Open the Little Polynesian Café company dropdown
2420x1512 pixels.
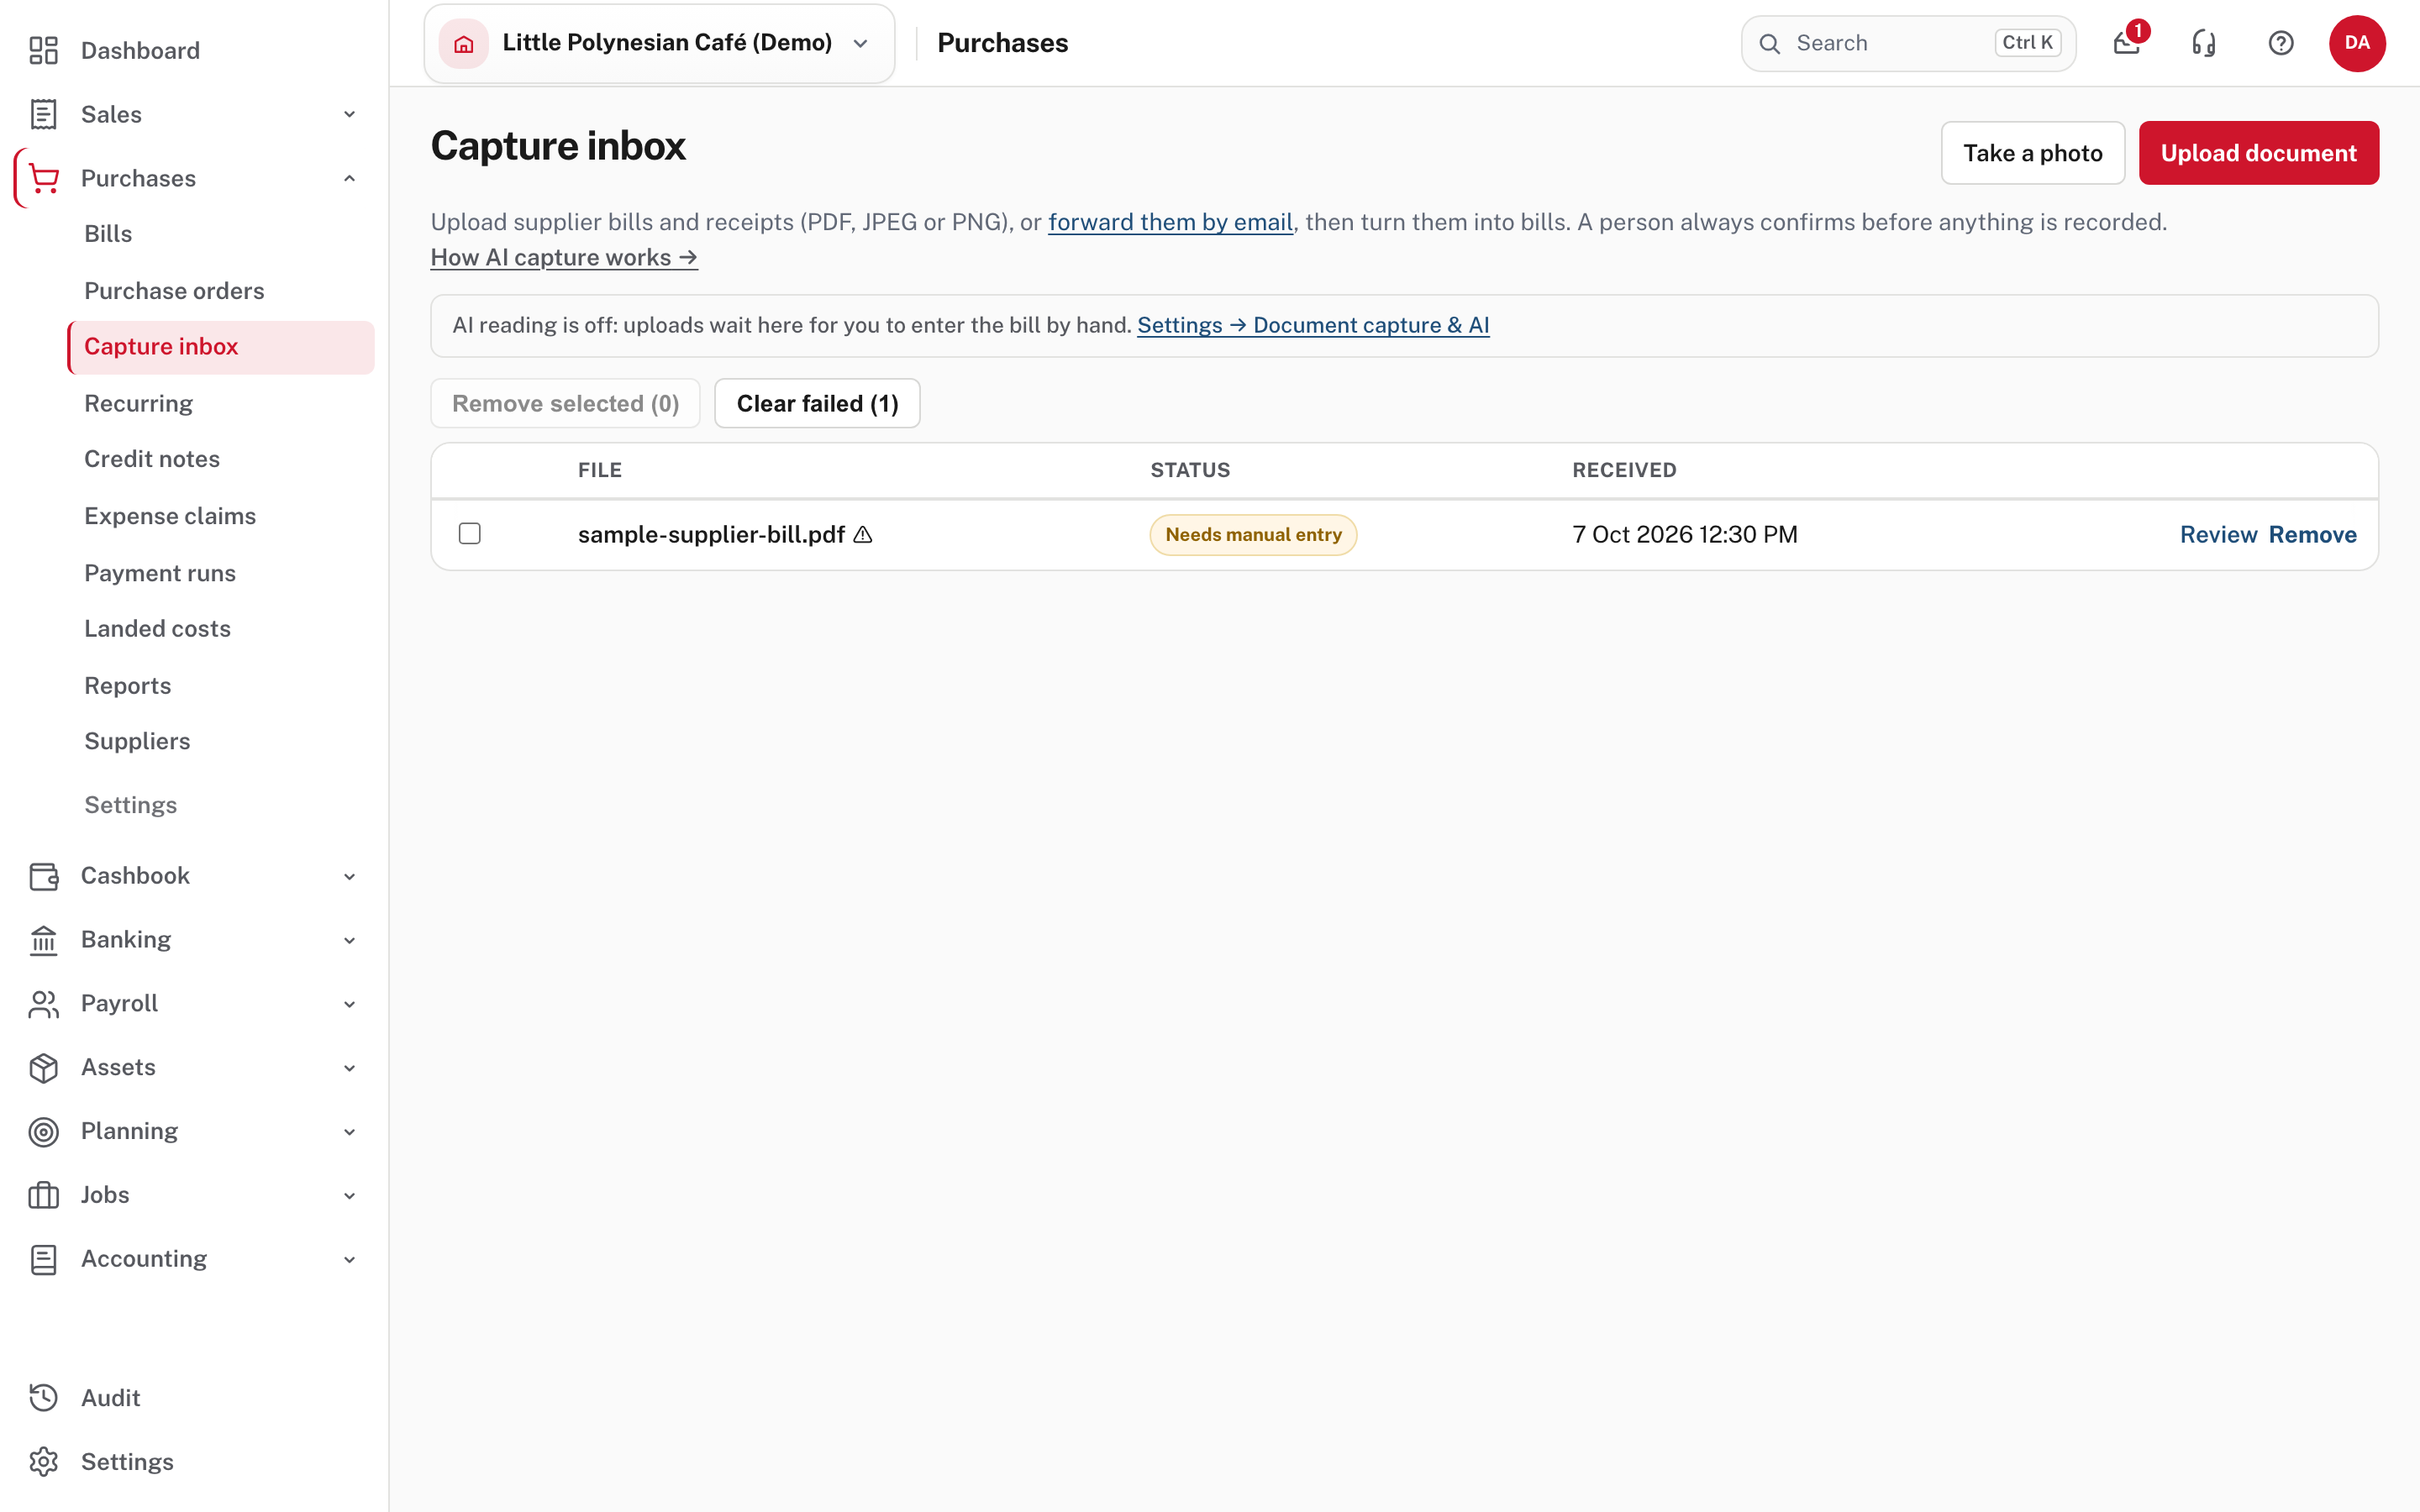(x=659, y=43)
